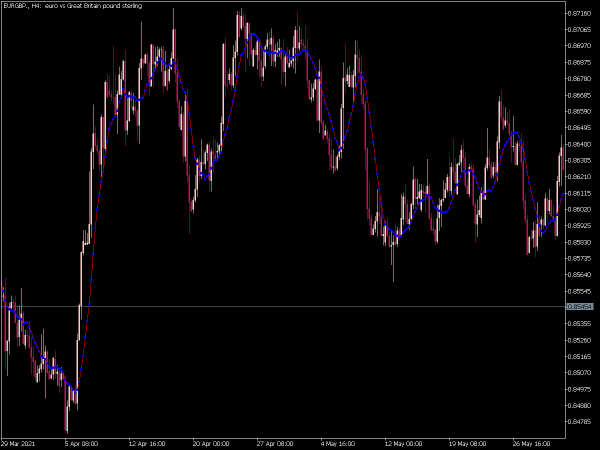This screenshot has width=600, height=450.
Task: Click the 0.85735 price axis label
Action: [x=579, y=258]
